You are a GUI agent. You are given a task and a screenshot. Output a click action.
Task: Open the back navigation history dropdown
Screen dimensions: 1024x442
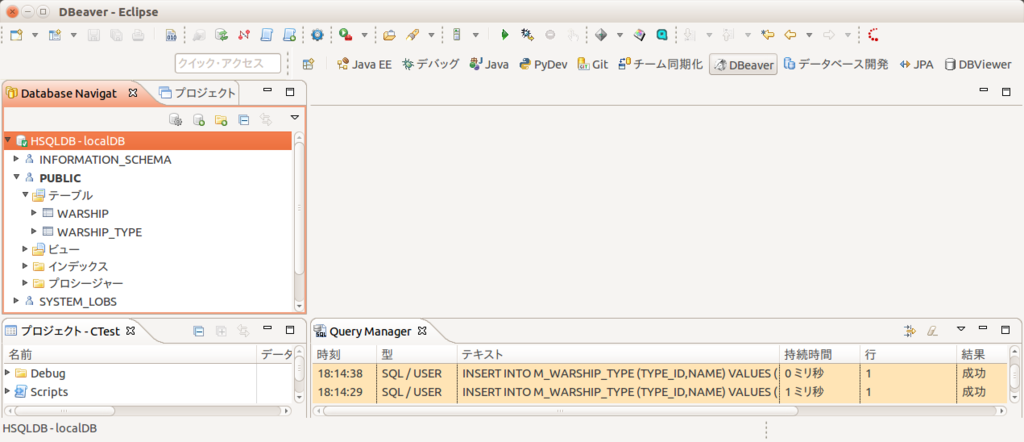pyautogui.click(x=809, y=35)
